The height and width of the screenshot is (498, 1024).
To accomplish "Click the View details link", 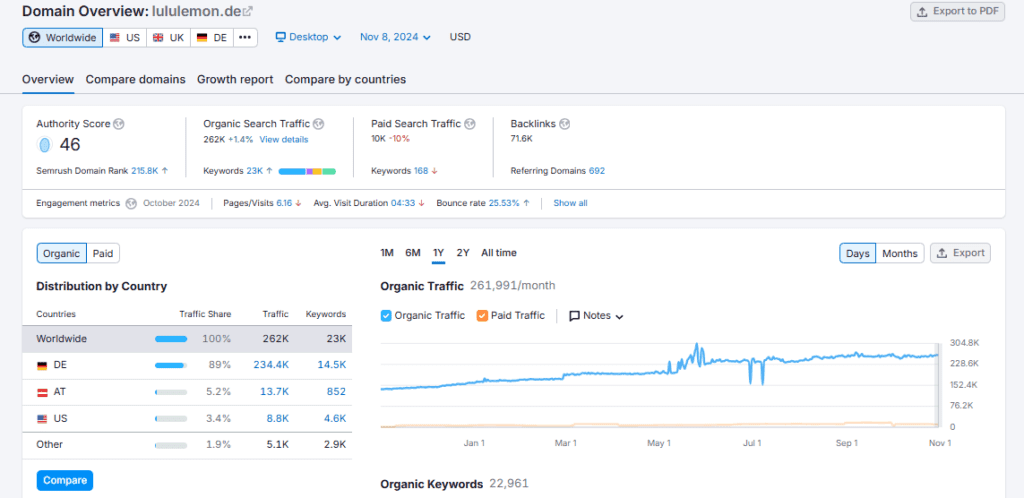I will pos(284,140).
